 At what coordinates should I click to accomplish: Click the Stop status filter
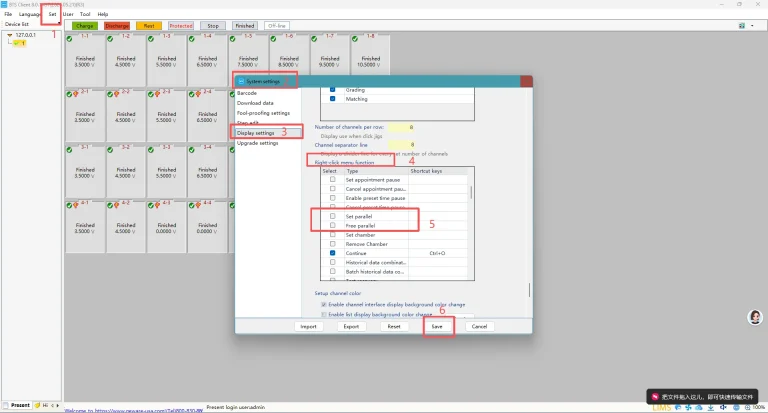[213, 25]
